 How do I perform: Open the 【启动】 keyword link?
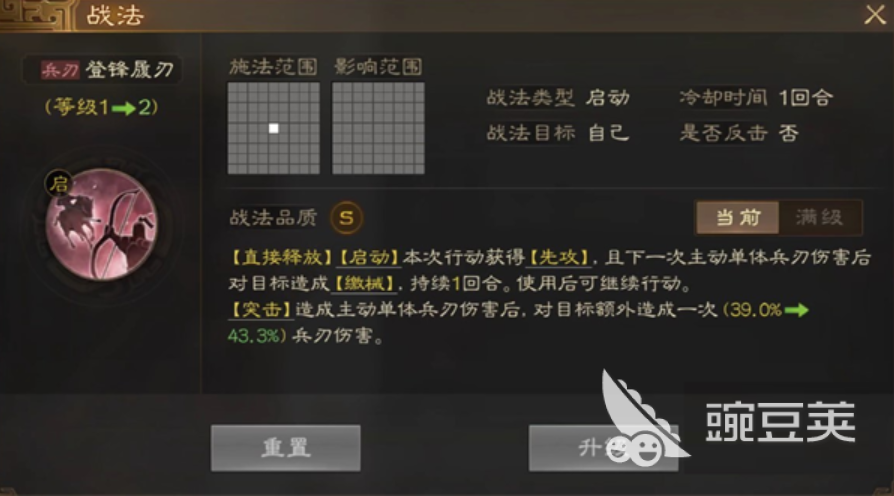click(368, 258)
